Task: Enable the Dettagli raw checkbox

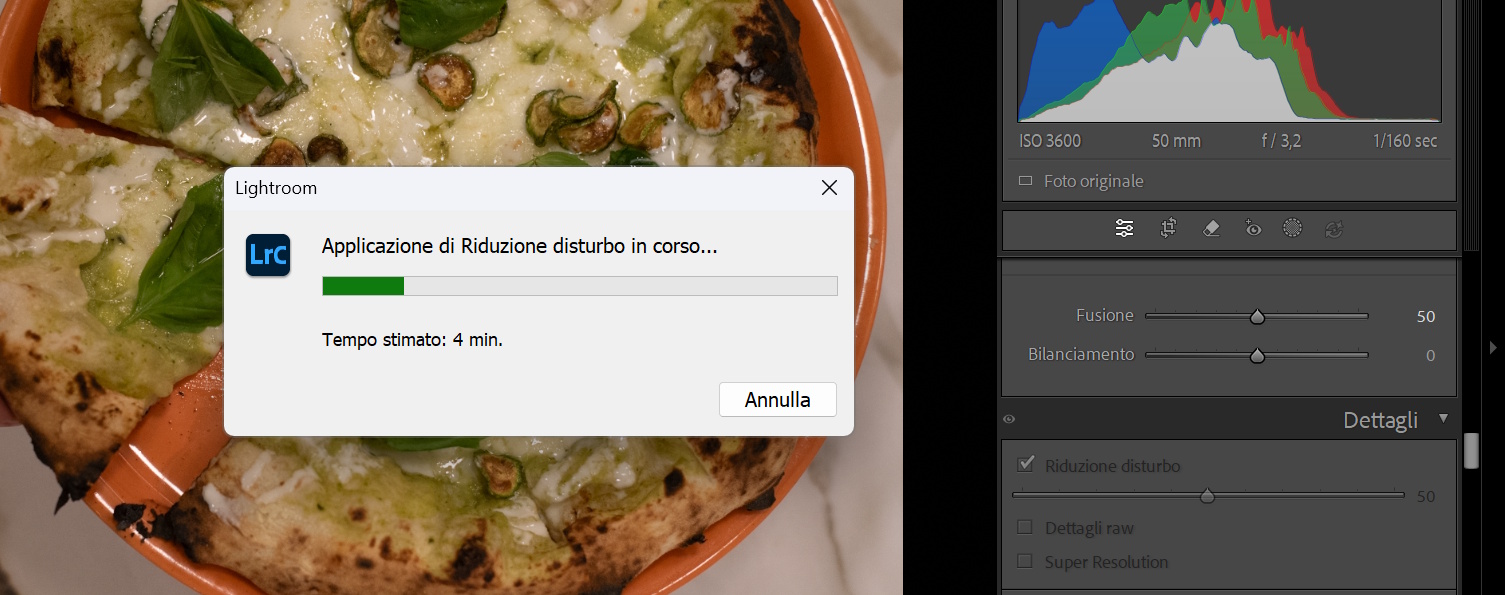Action: tap(1025, 528)
